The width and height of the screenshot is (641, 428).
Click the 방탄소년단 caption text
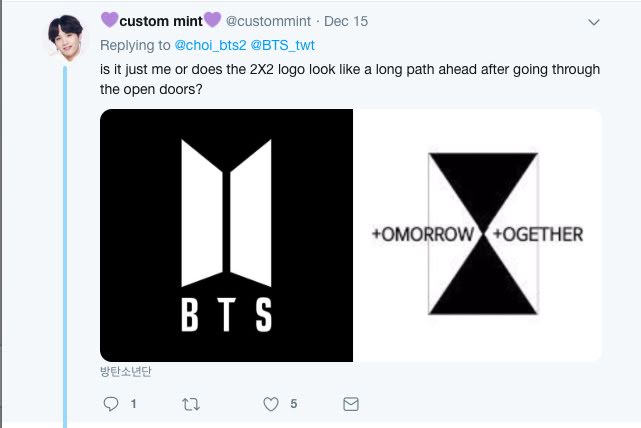pos(126,371)
